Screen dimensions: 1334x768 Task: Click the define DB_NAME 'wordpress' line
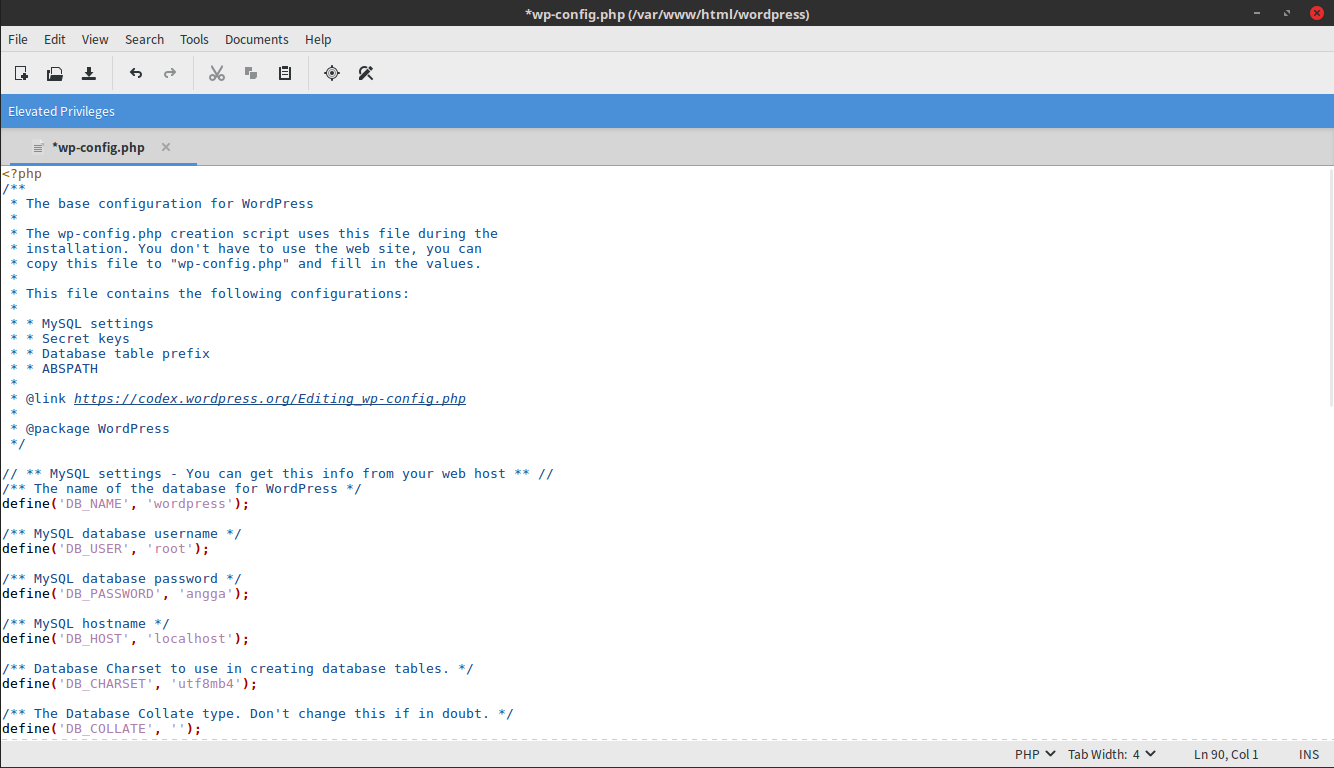pyautogui.click(x=125, y=504)
